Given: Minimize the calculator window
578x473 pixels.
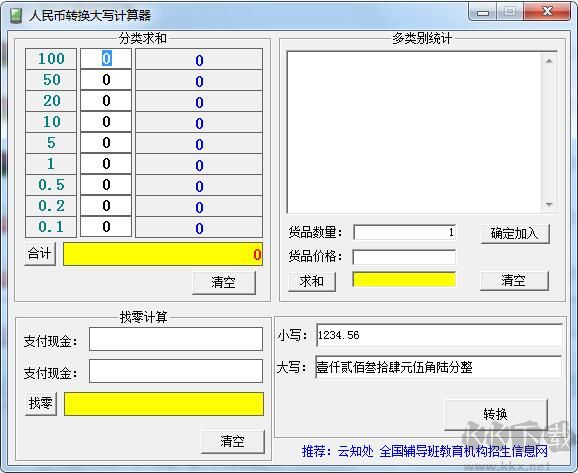Looking at the screenshot, I should [x=483, y=12].
